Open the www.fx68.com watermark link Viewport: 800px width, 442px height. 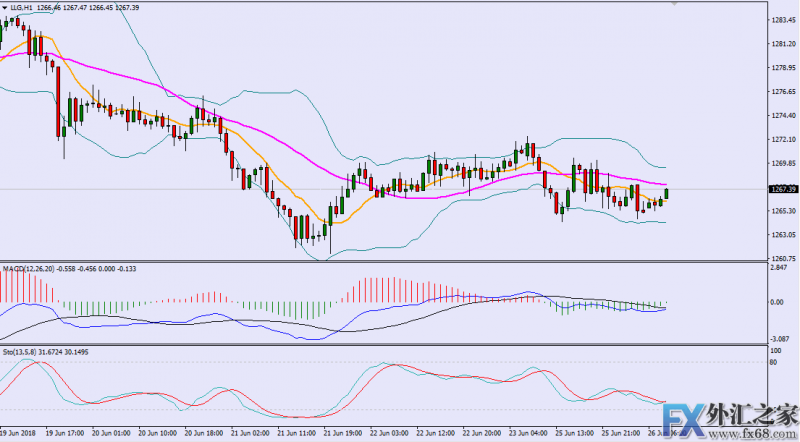(x=766, y=435)
